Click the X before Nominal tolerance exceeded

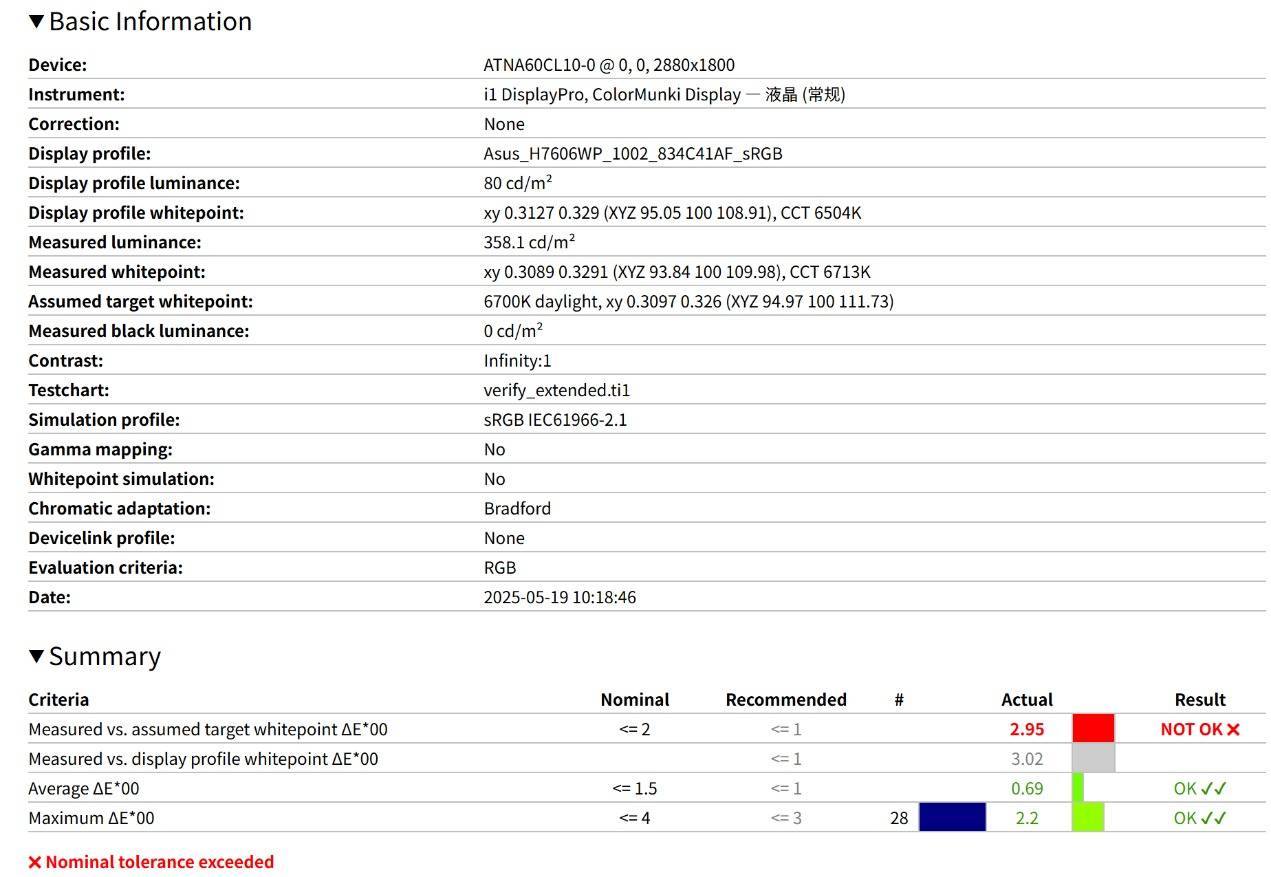pos(35,862)
